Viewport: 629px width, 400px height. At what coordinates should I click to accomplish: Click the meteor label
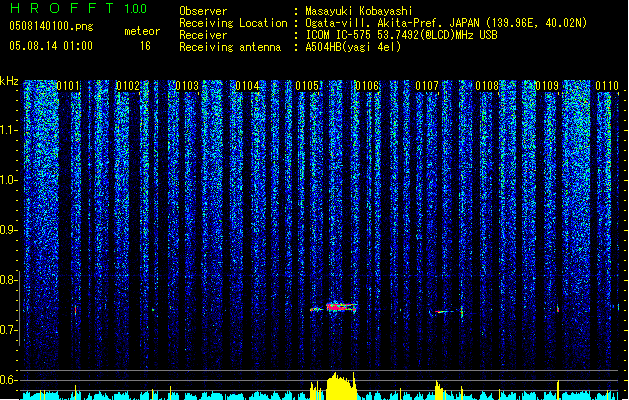(142, 31)
